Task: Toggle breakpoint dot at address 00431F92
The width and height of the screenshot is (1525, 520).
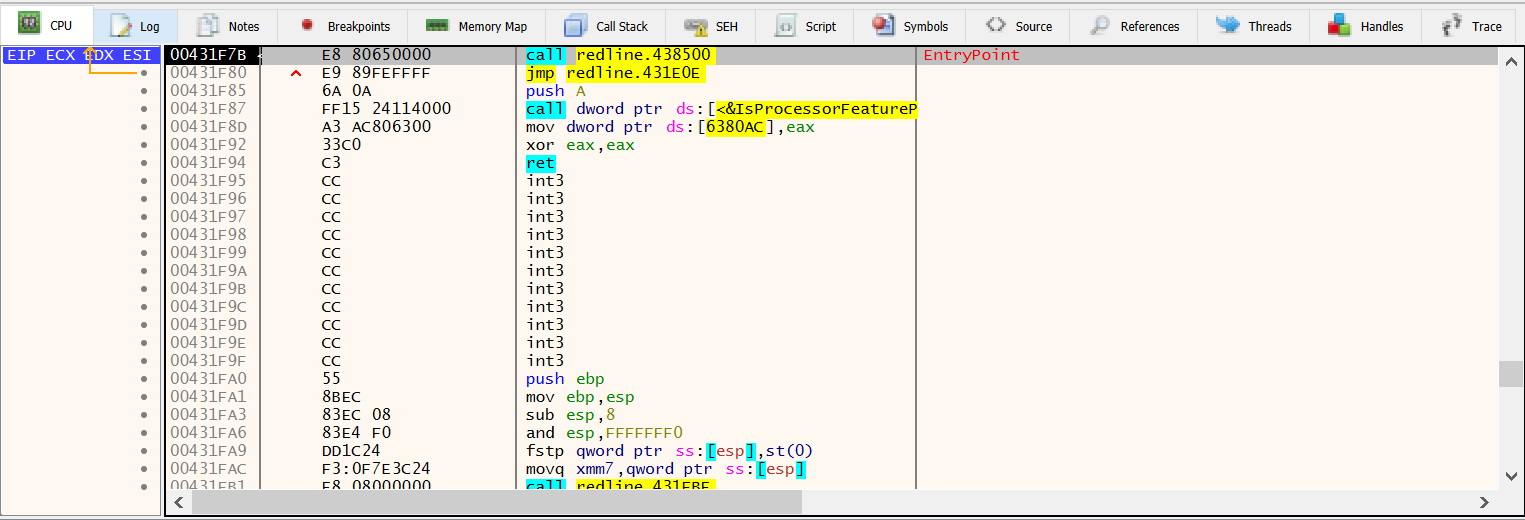Action: click(x=145, y=145)
